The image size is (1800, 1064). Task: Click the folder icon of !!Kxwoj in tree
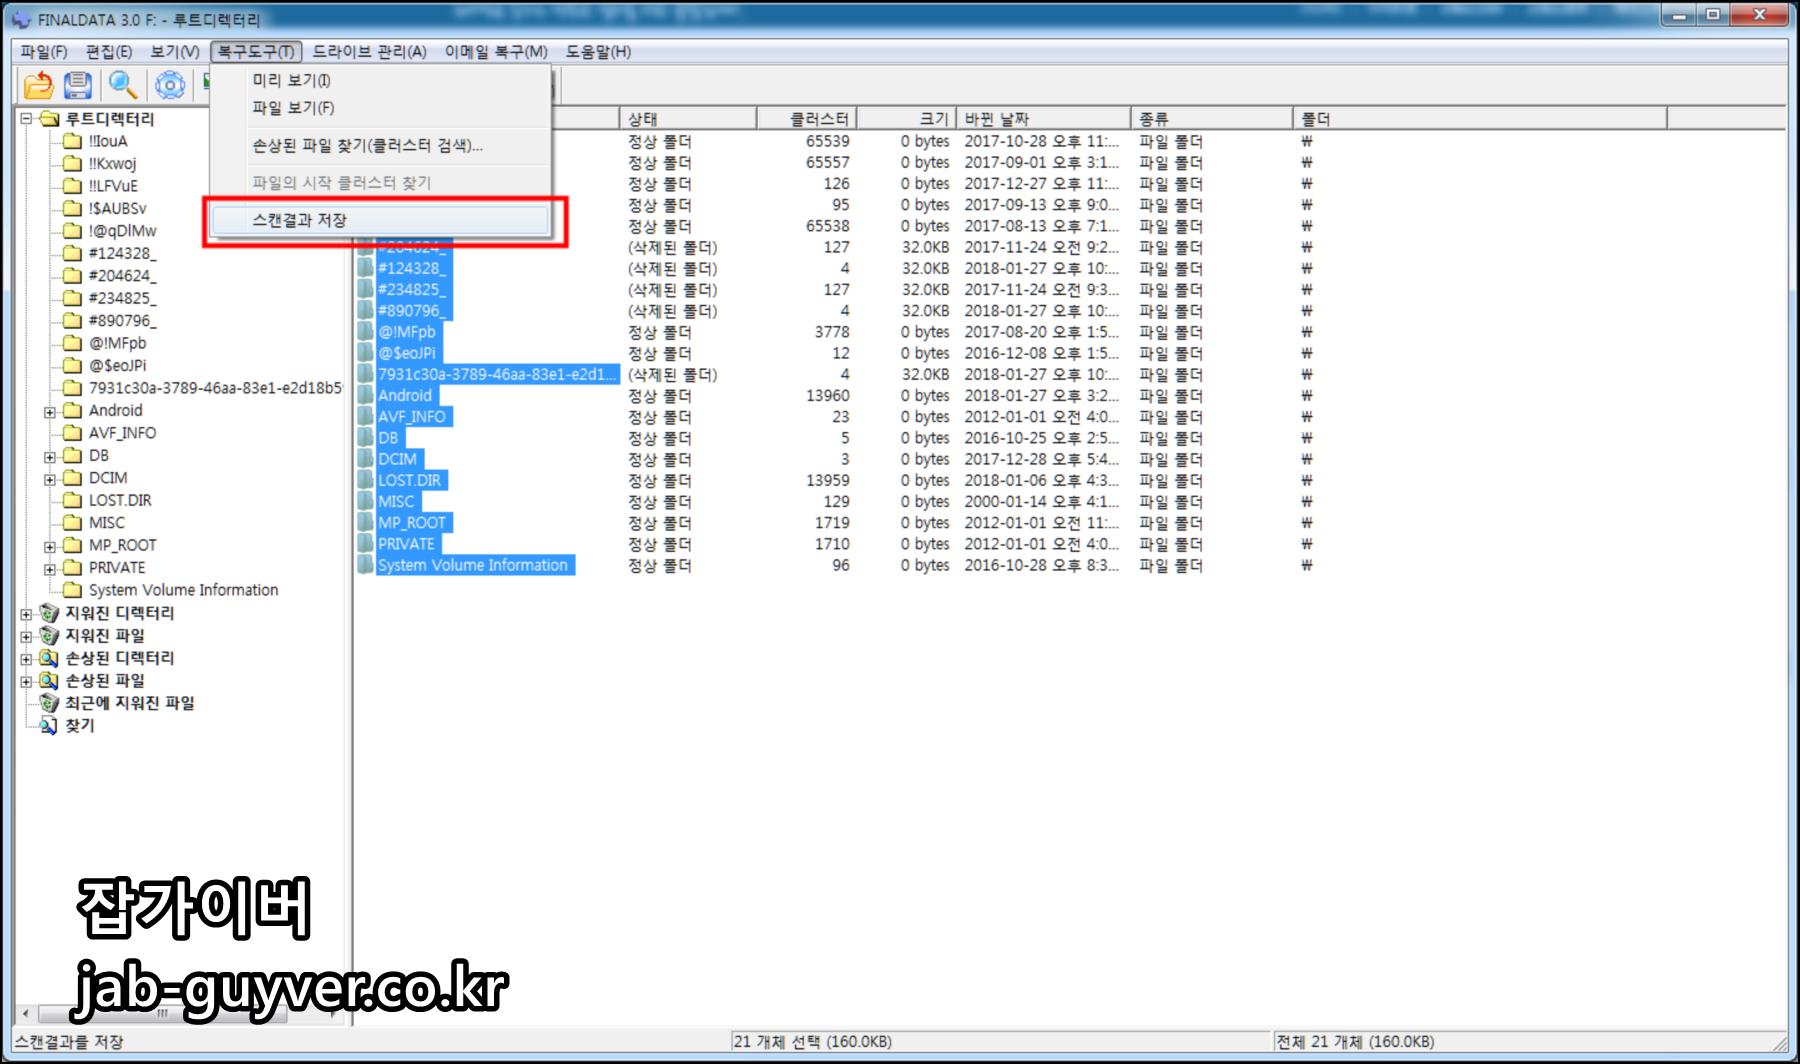tap(72, 164)
